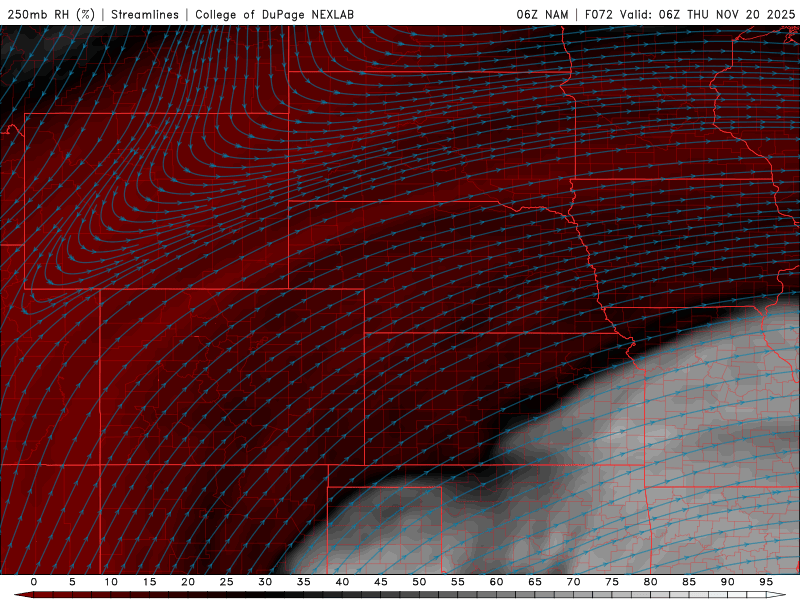Viewport: 800px width, 600px height.
Task: Select the "06Z NAM" model run label
Action: click(542, 14)
